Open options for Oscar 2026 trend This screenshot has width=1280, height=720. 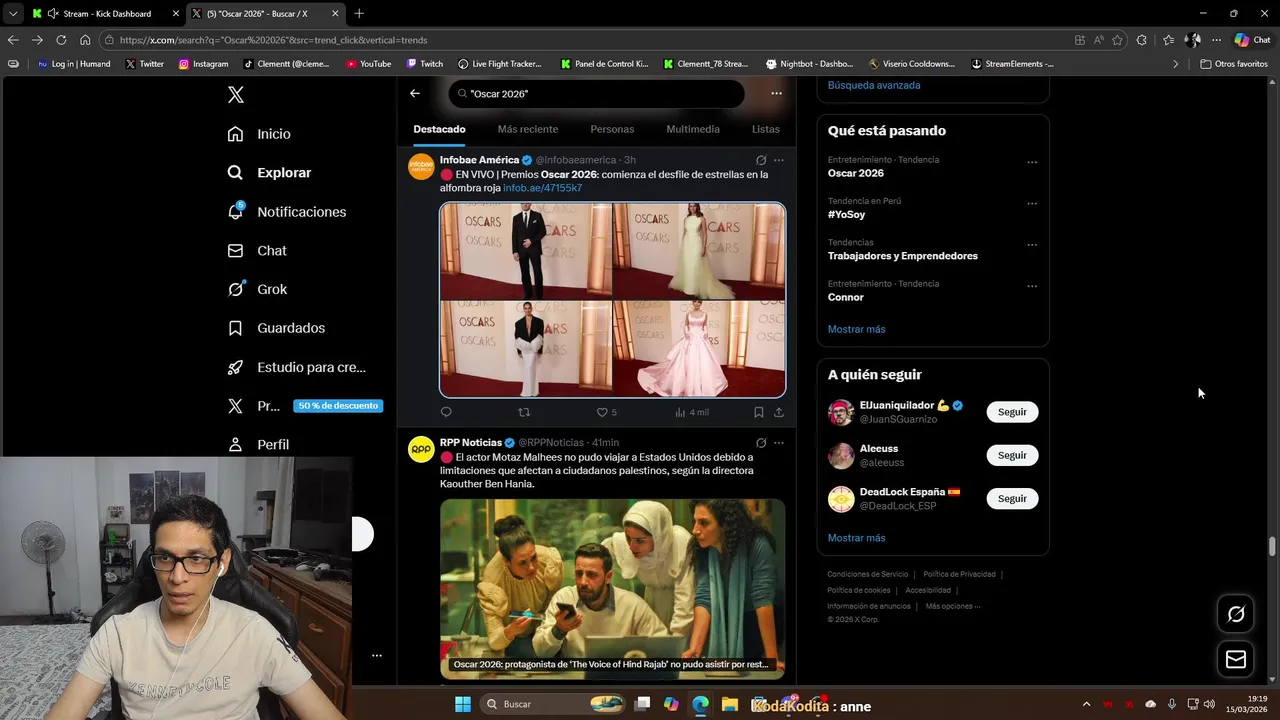coord(1032,162)
